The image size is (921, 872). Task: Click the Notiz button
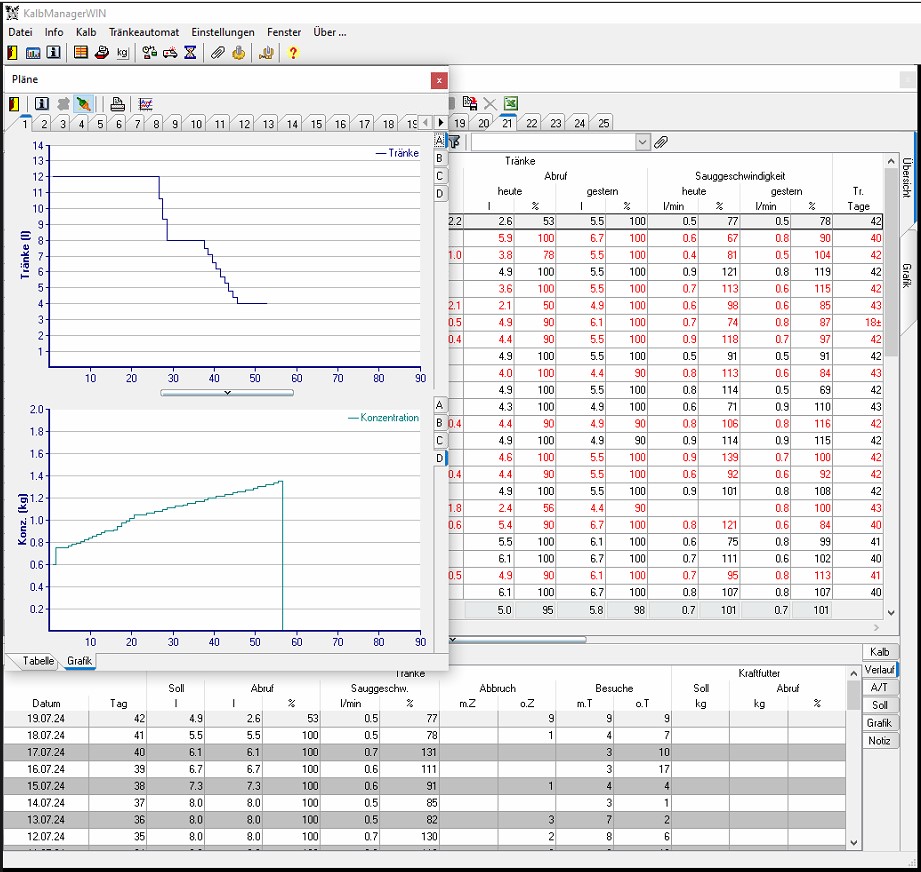[879, 741]
